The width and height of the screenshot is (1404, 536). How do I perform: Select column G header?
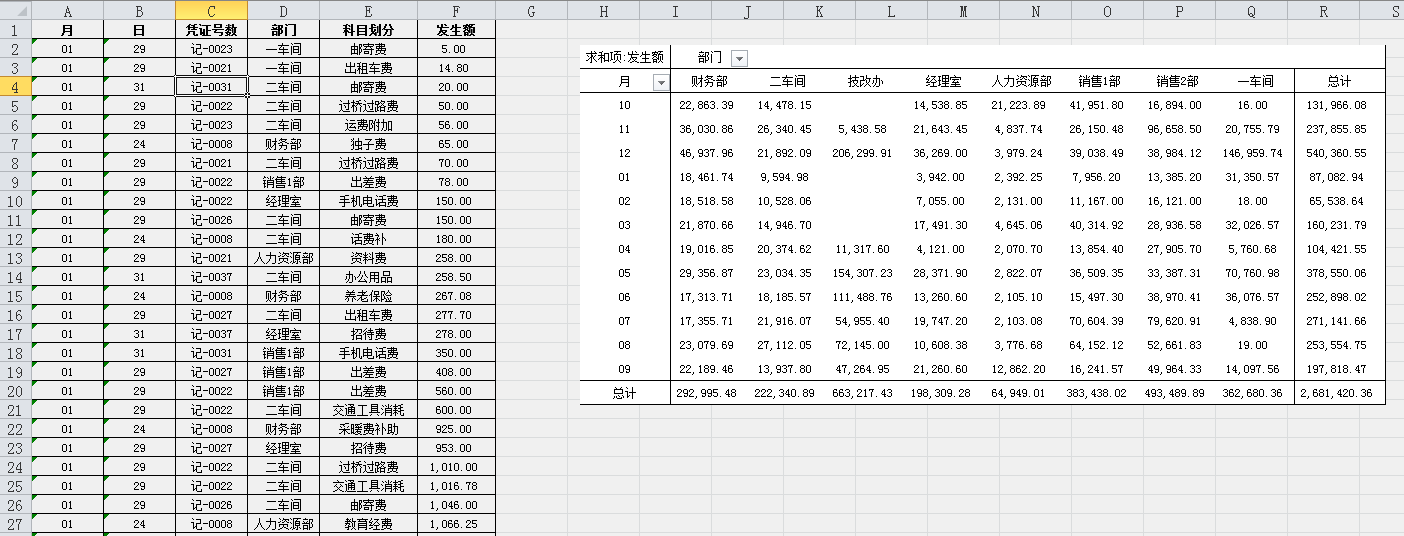[531, 11]
